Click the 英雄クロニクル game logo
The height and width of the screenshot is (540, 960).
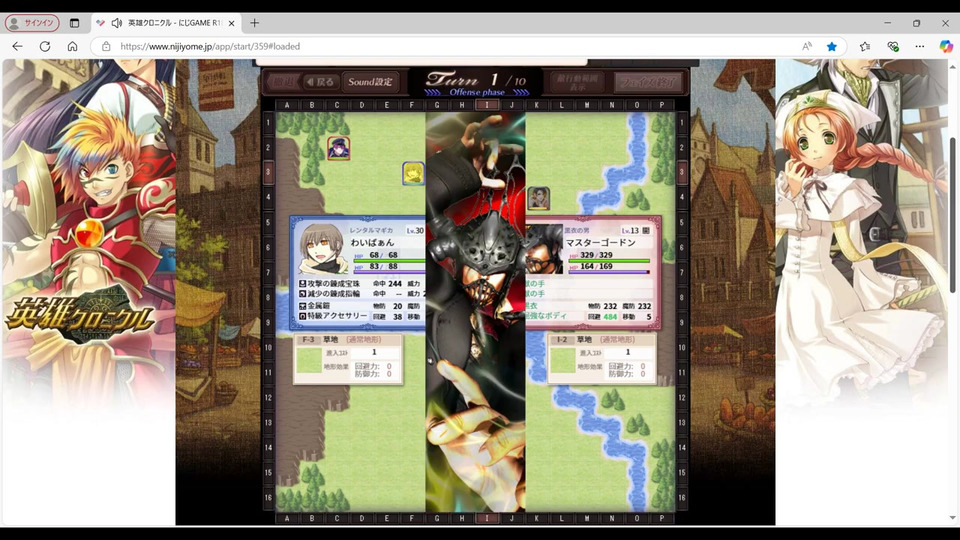(x=81, y=317)
